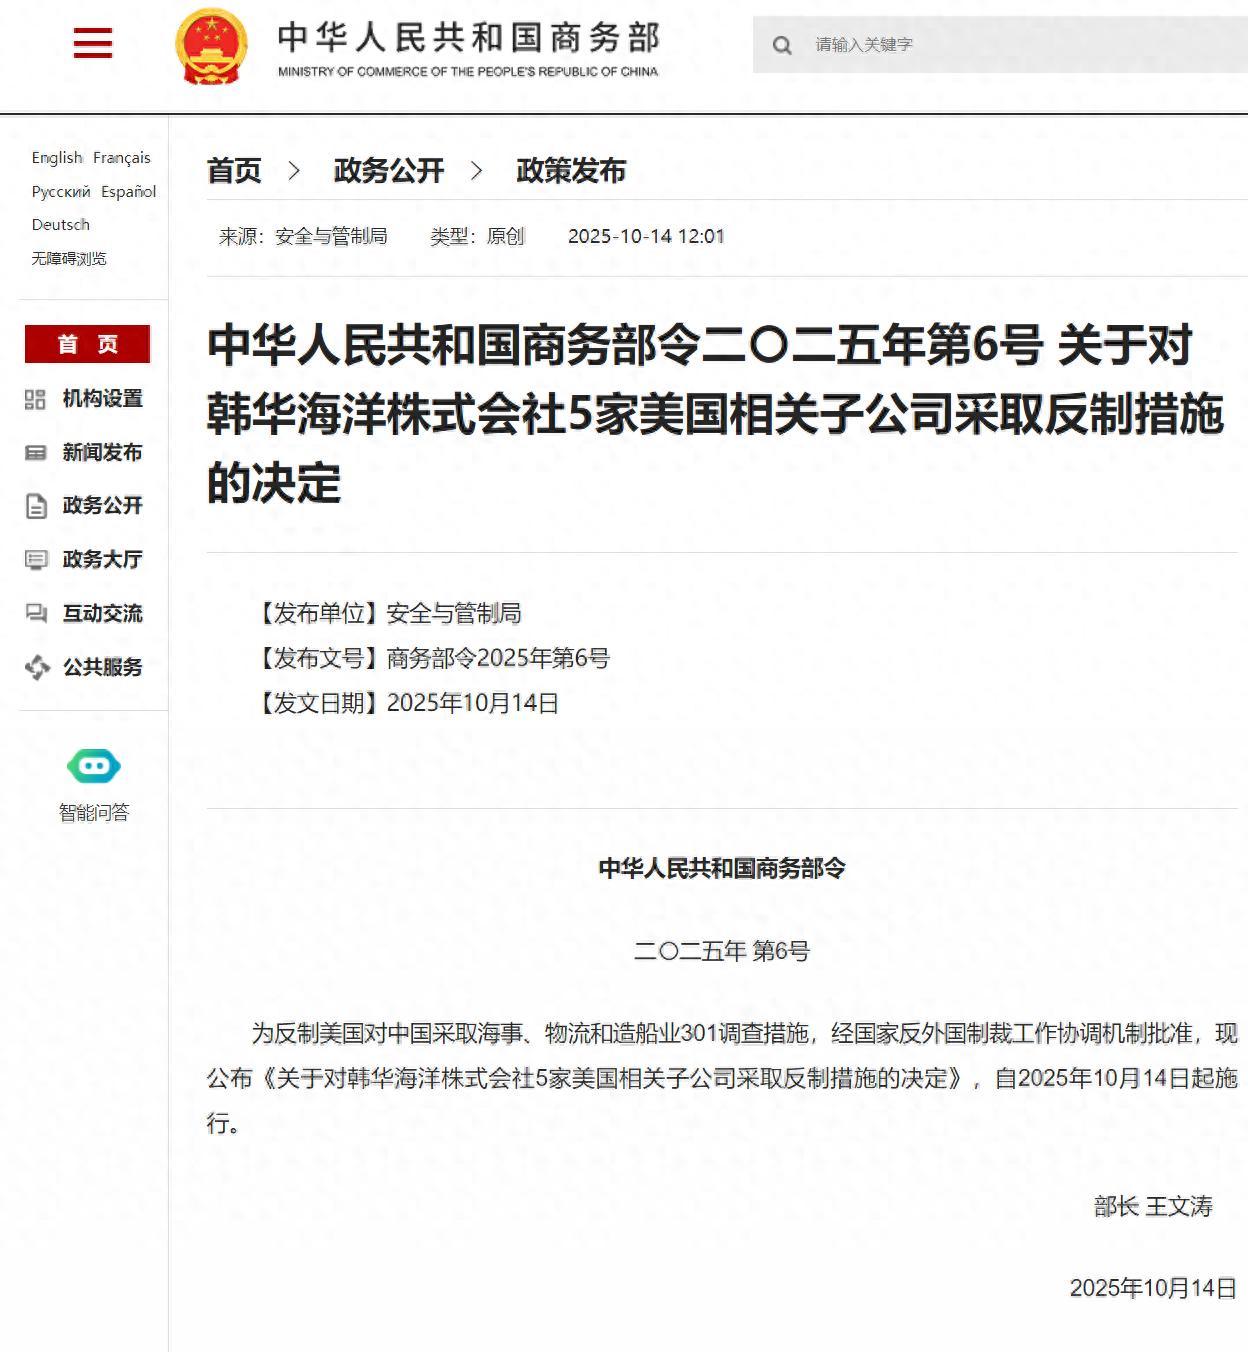This screenshot has width=1248, height=1352.
Task: Click the search magnifier icon
Action: pos(782,45)
